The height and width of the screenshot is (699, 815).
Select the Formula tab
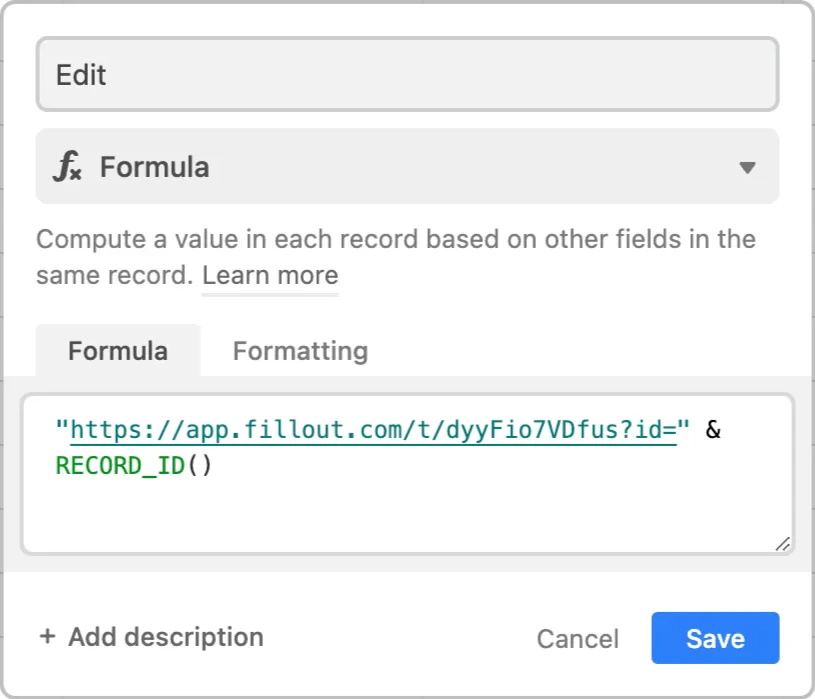[x=118, y=351]
